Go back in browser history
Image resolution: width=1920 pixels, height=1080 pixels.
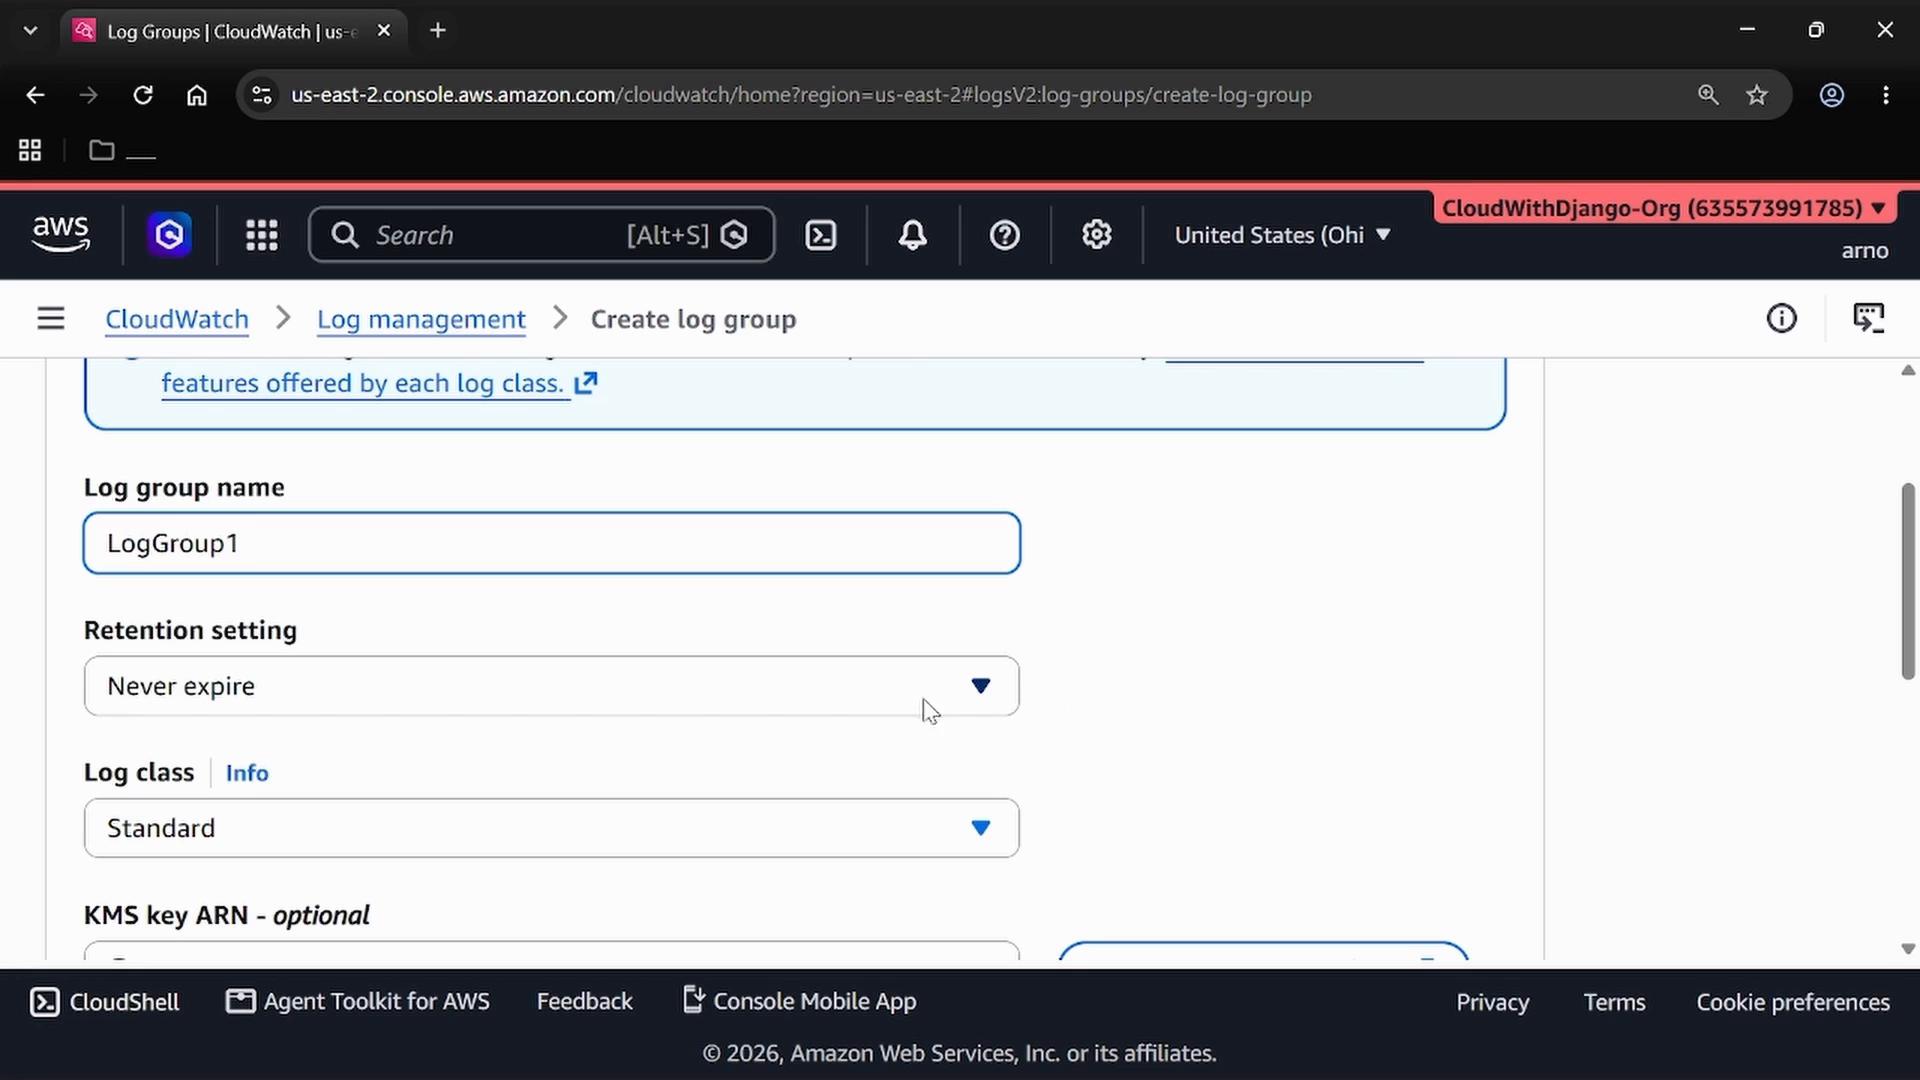coord(35,95)
